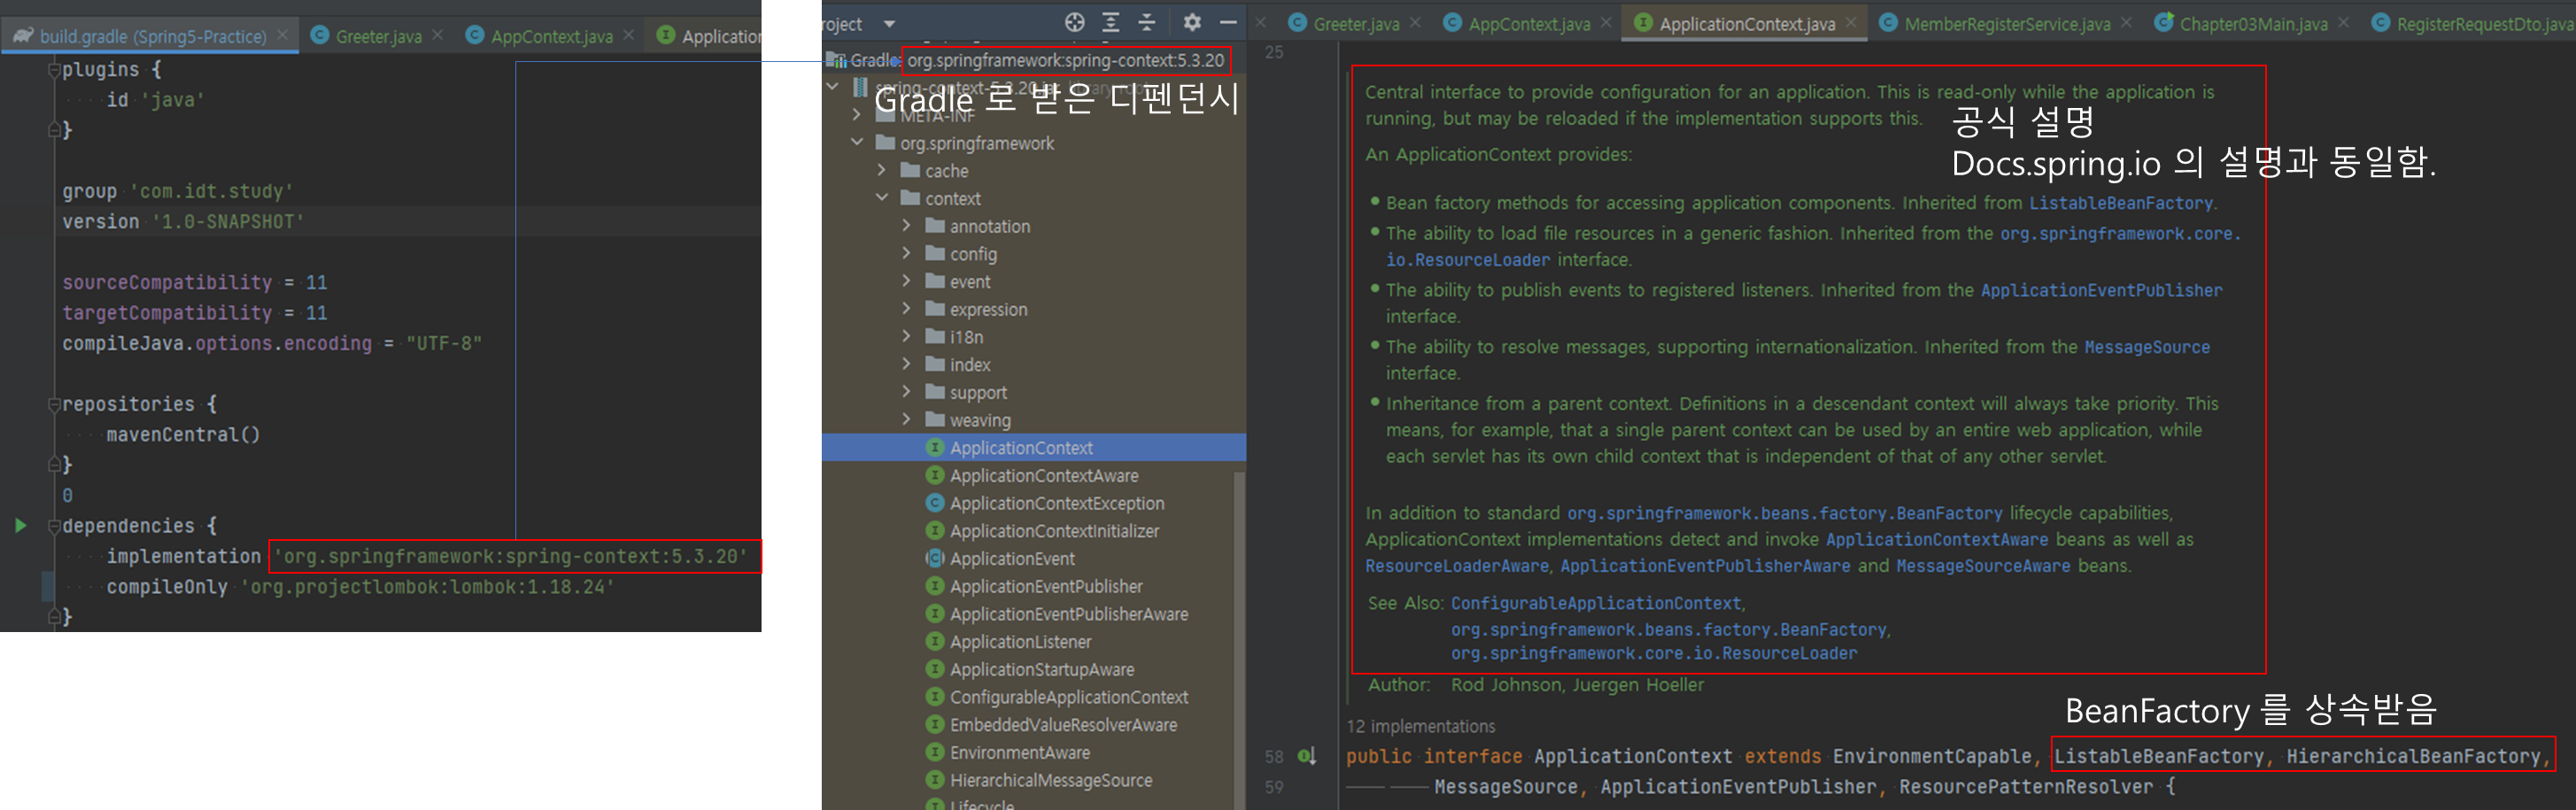Click the Collapse All icon in Project toolbar
2576x810 pixels.
click(1147, 22)
